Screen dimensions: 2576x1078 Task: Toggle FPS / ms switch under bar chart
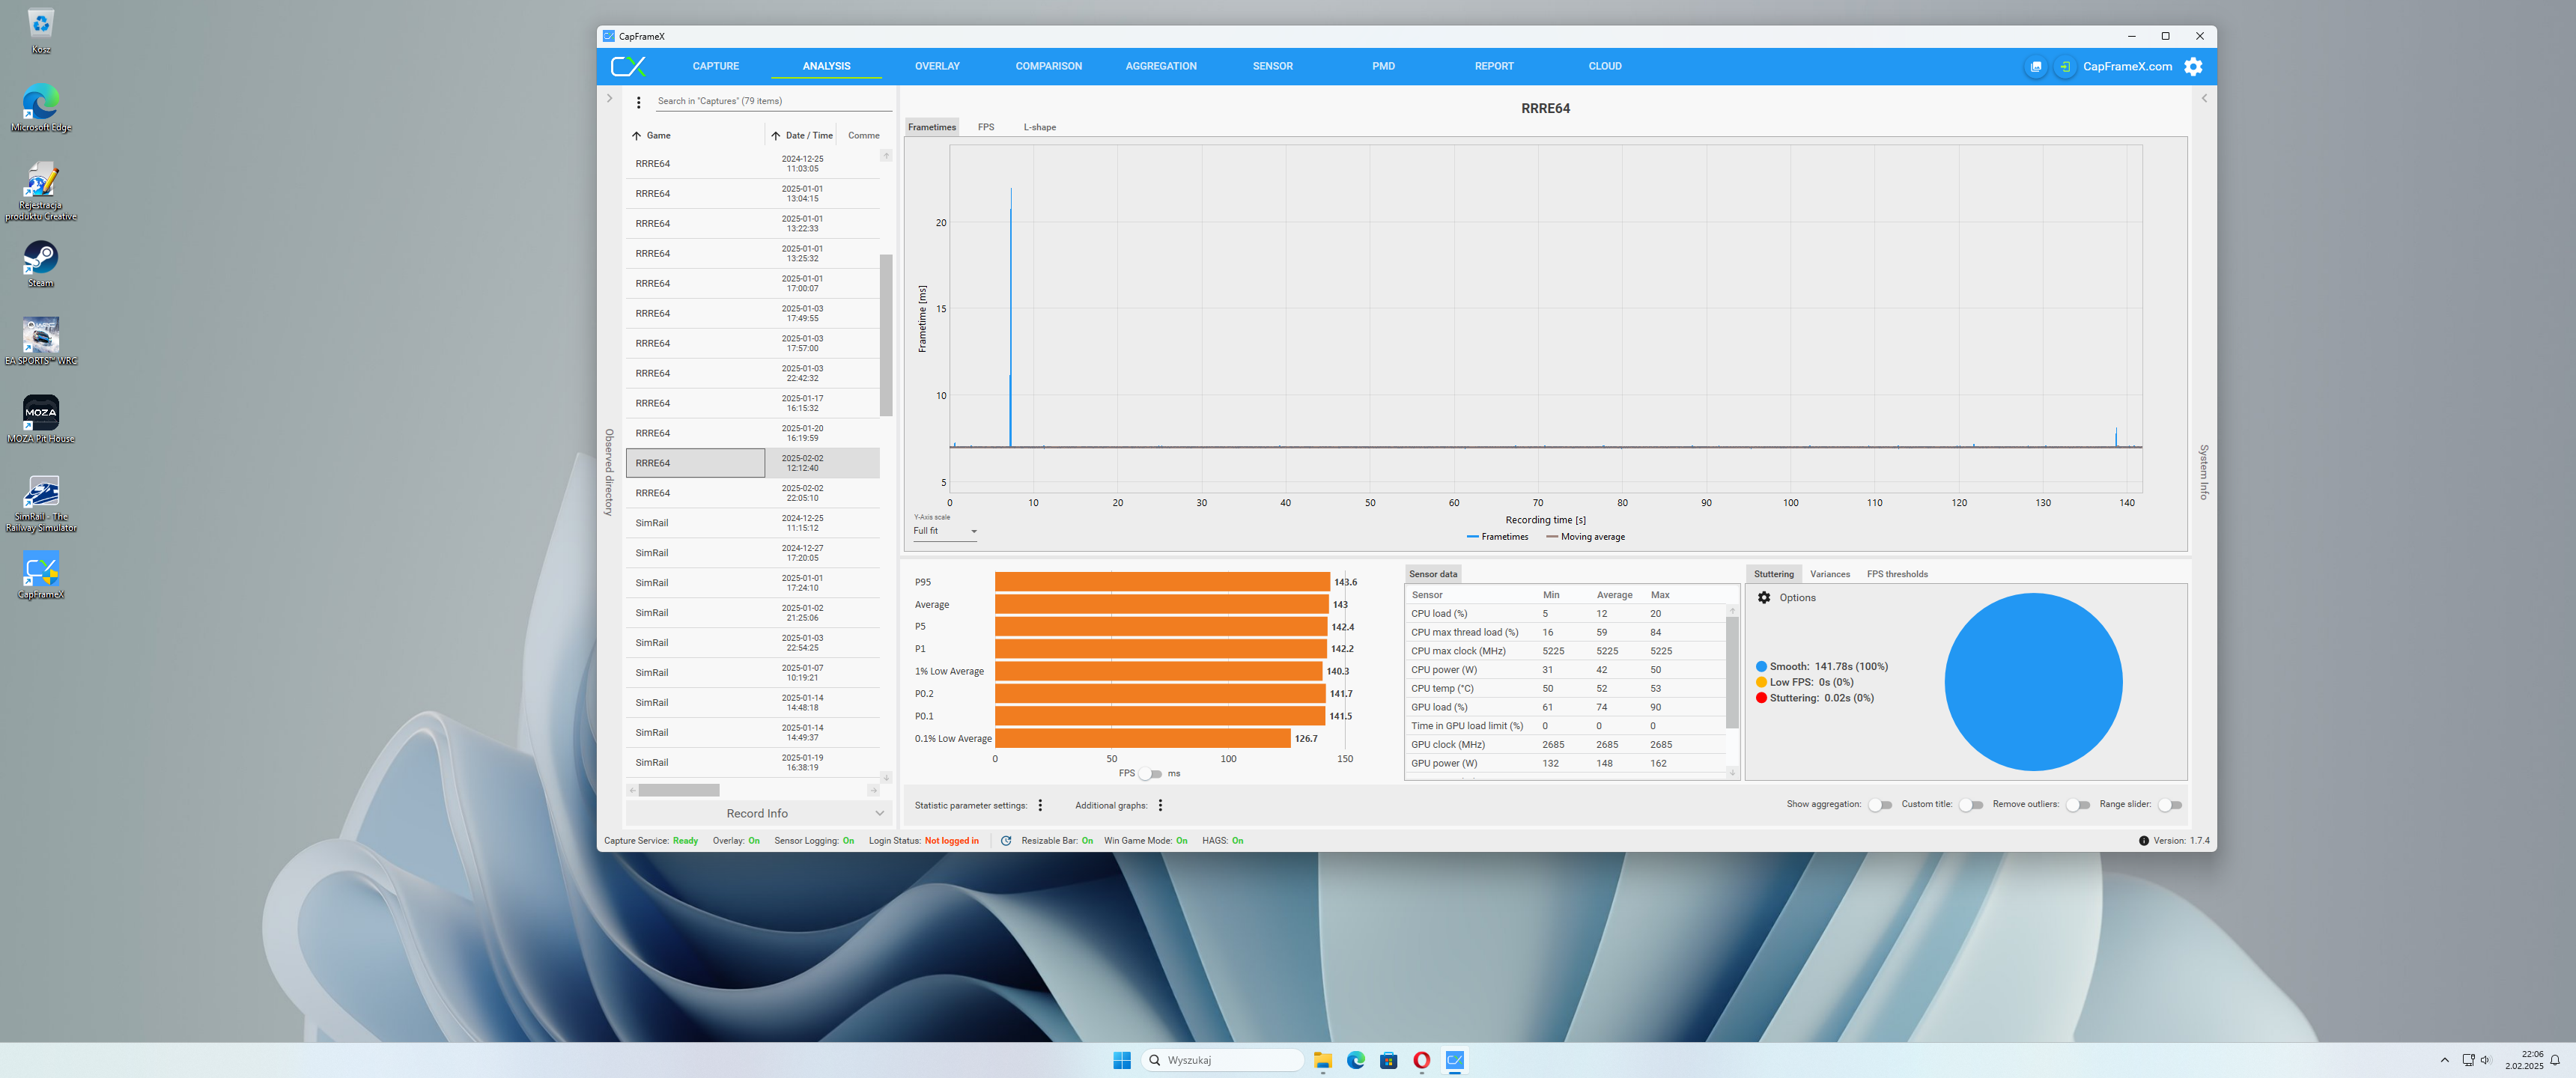click(1150, 774)
